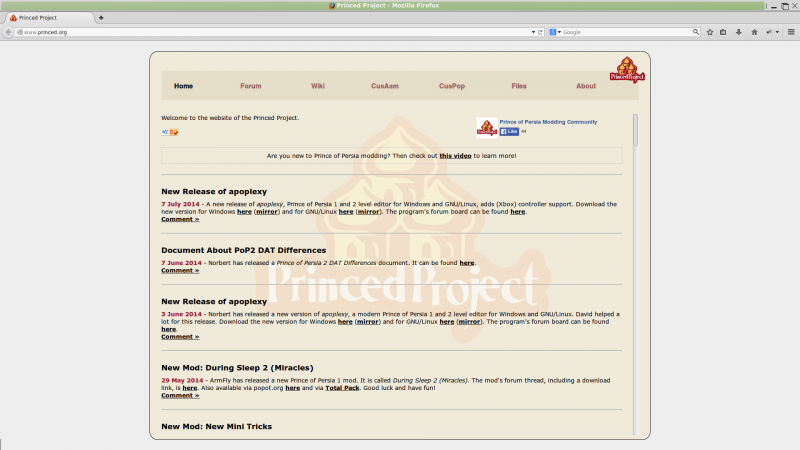This screenshot has width=800, height=450.
Task: Open the Forum navigation tab
Action: click(251, 86)
